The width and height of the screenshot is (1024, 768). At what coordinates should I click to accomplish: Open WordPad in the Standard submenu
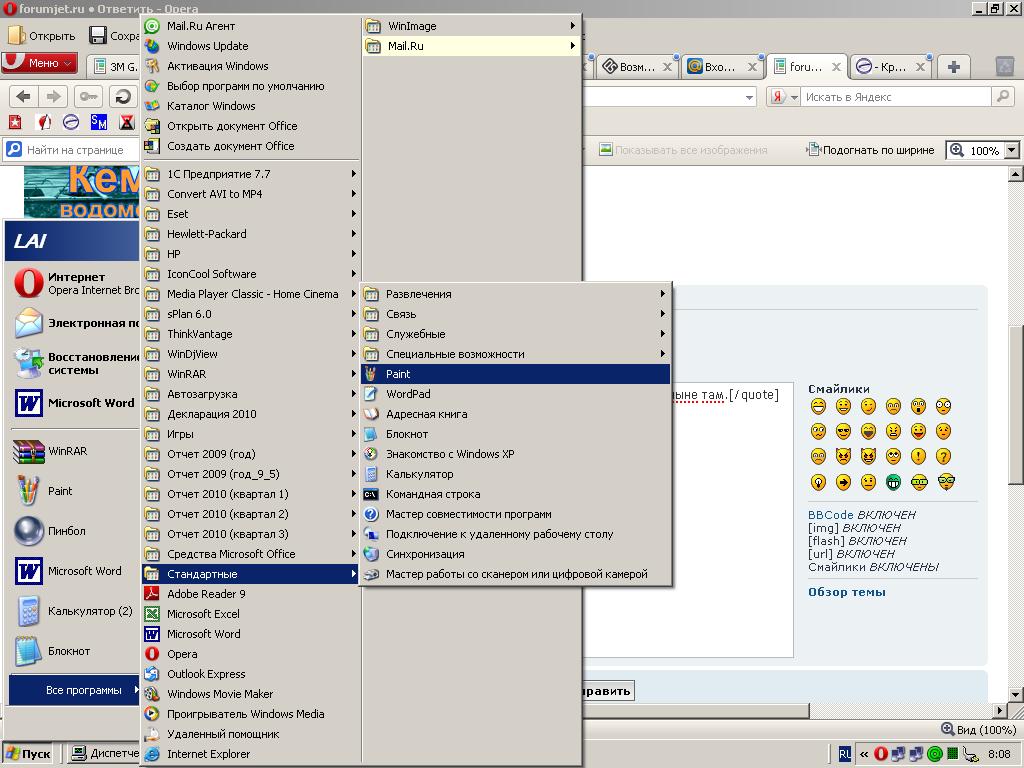point(408,394)
